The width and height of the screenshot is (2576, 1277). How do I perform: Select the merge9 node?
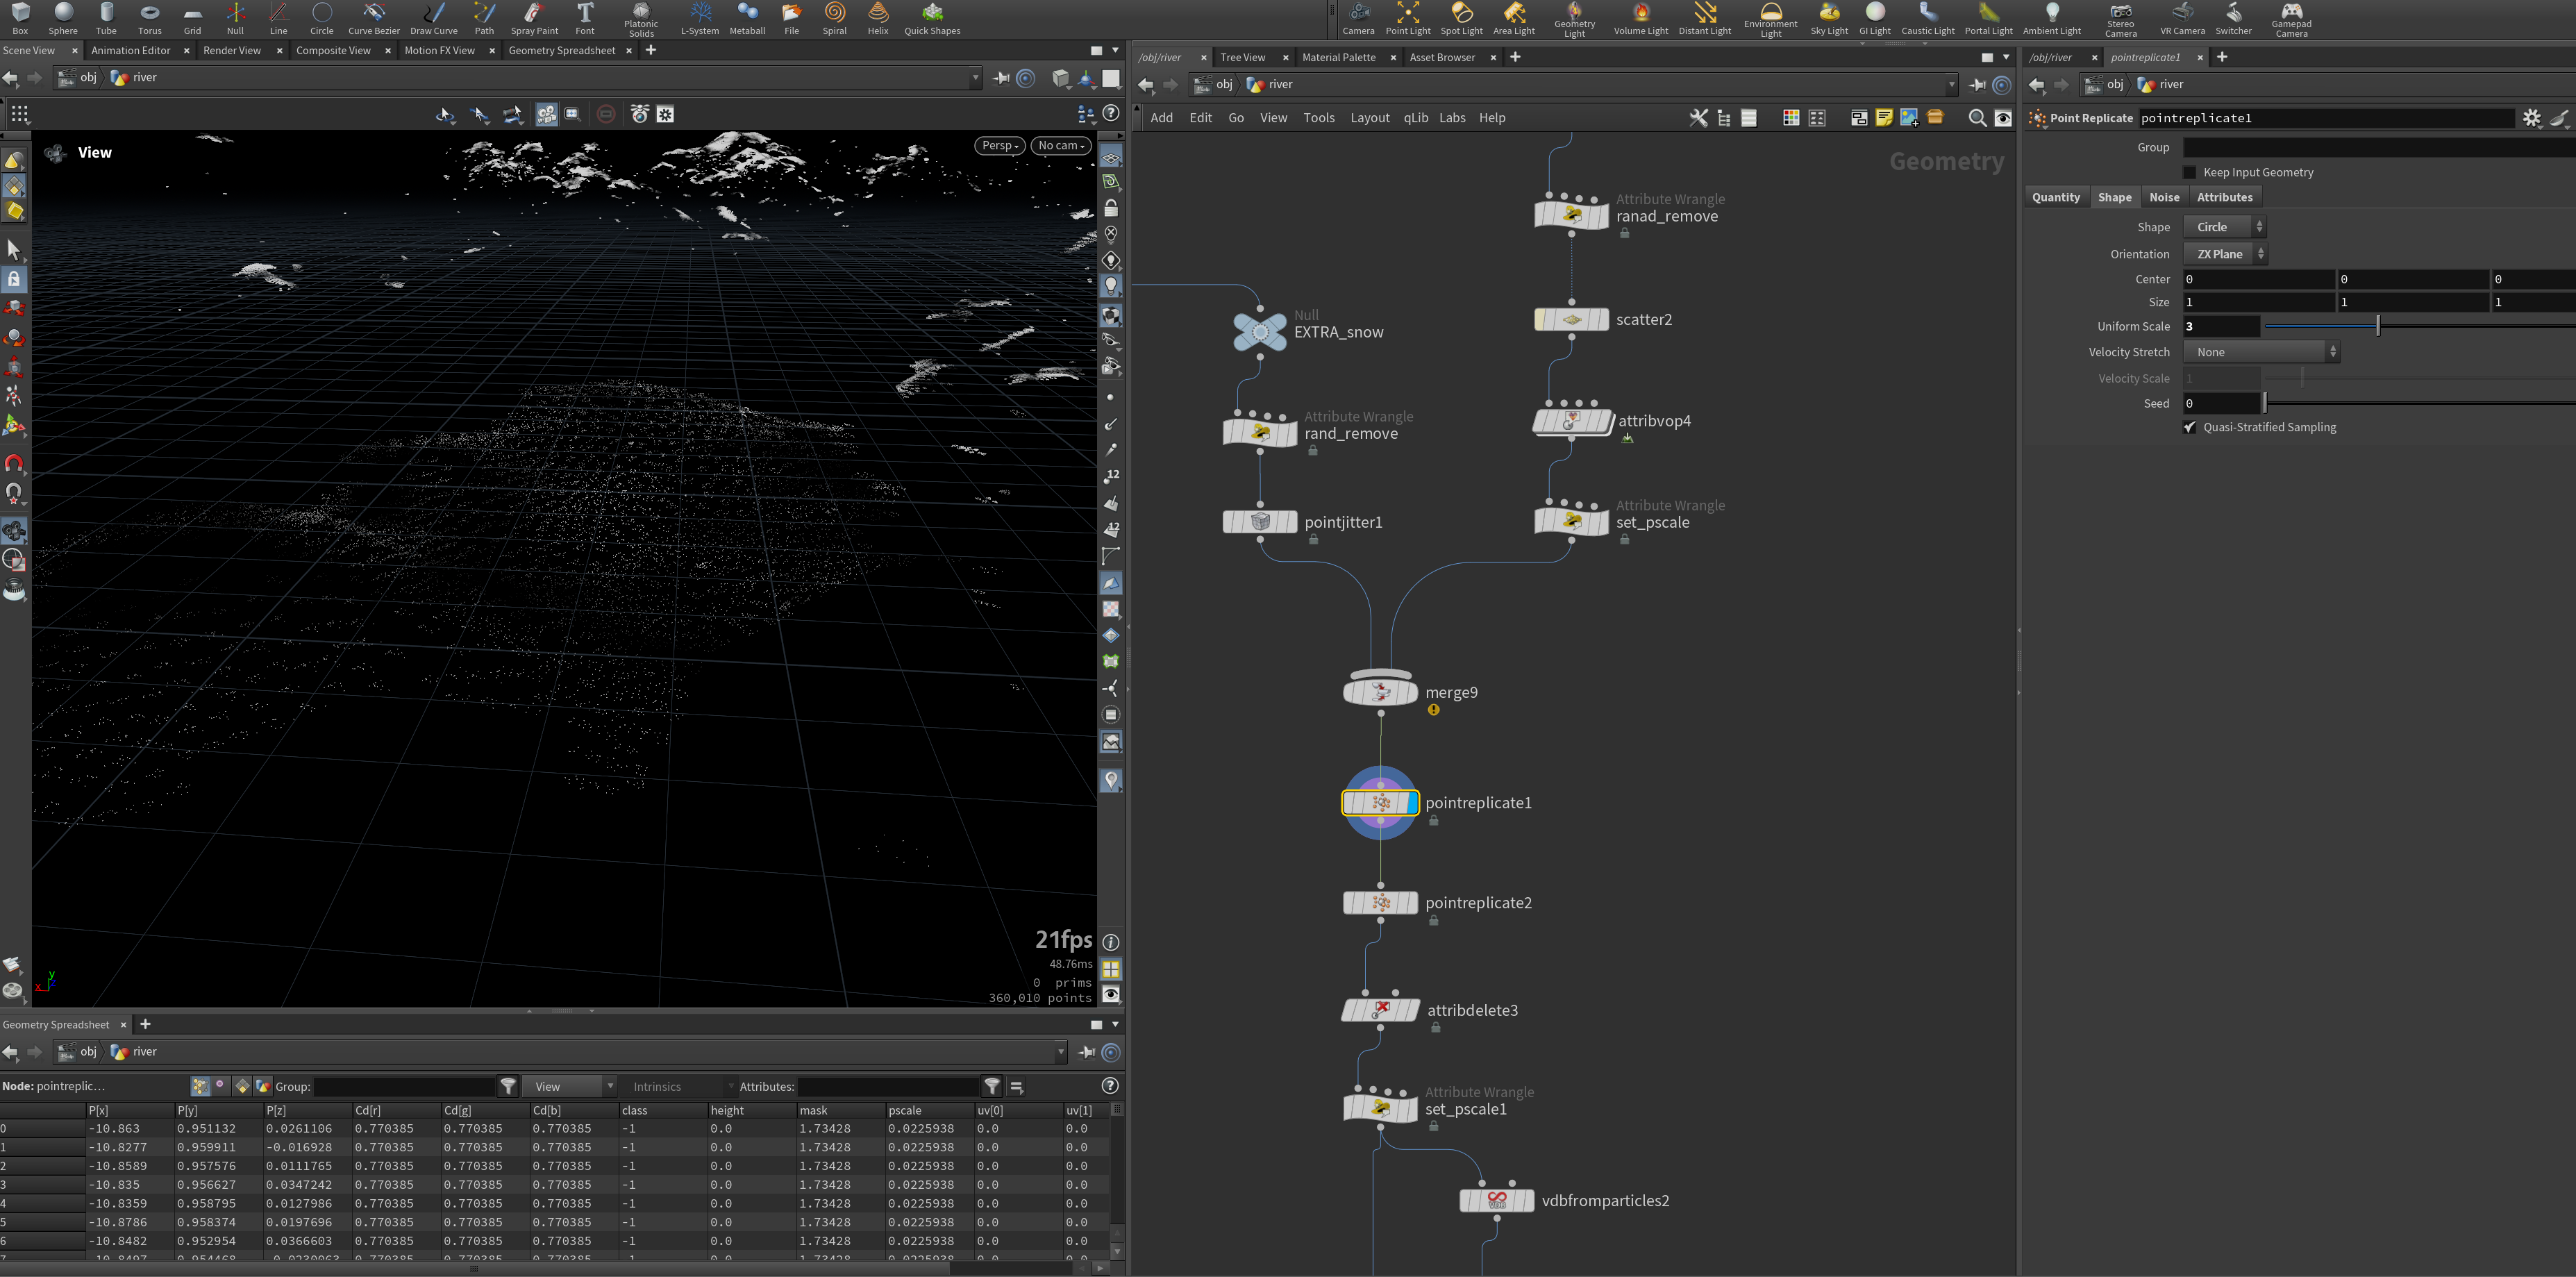(x=1380, y=692)
